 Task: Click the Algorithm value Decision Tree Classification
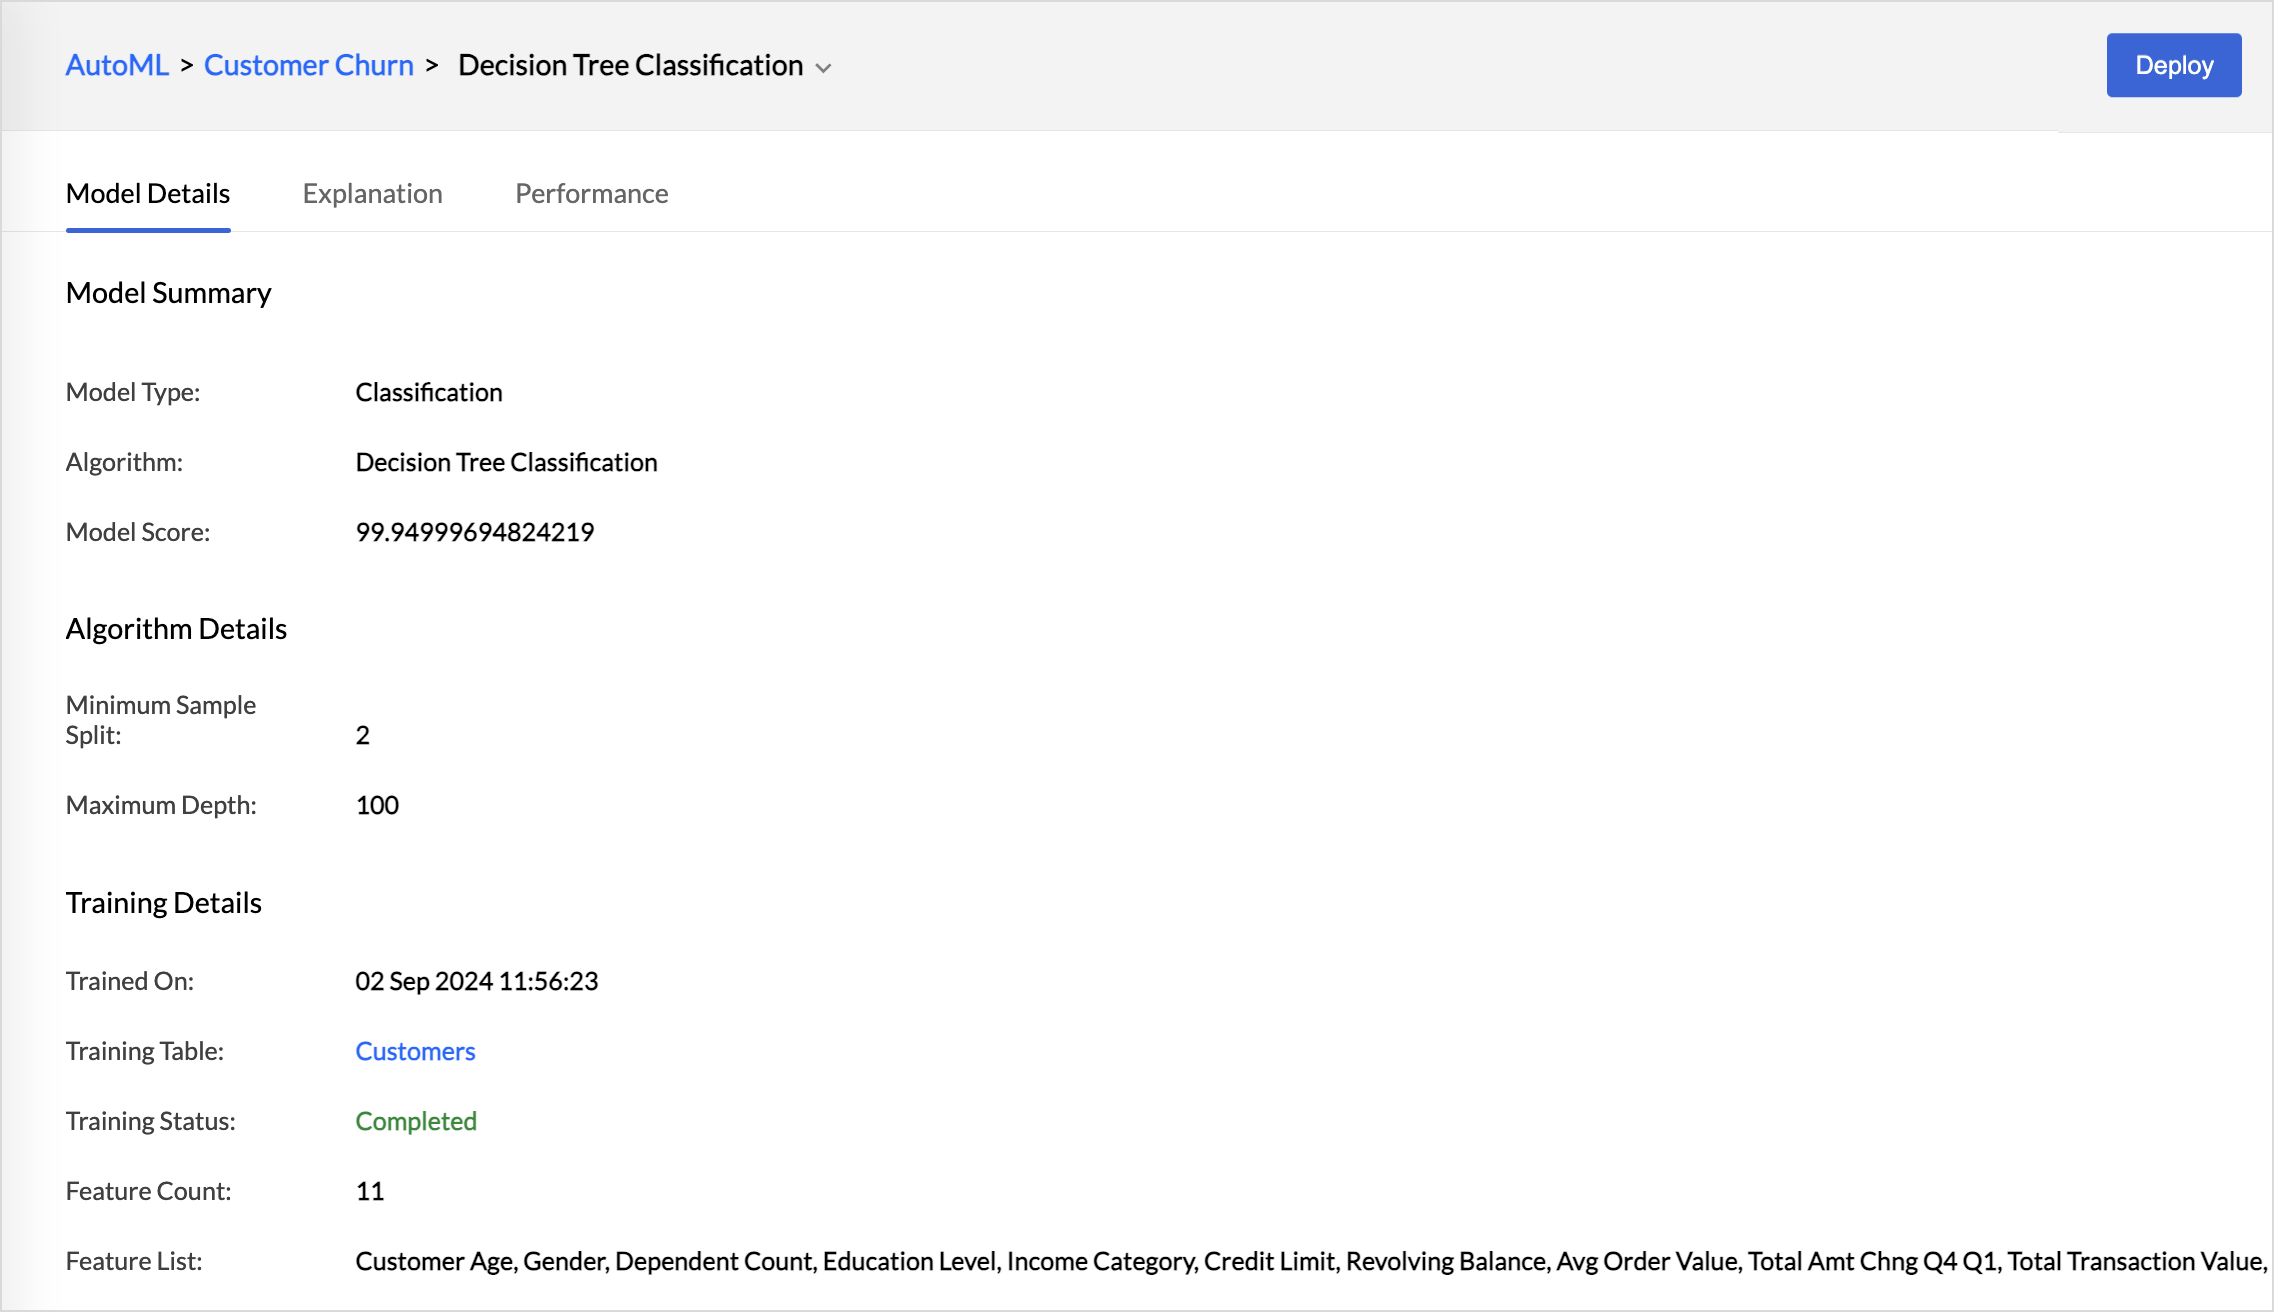(507, 462)
